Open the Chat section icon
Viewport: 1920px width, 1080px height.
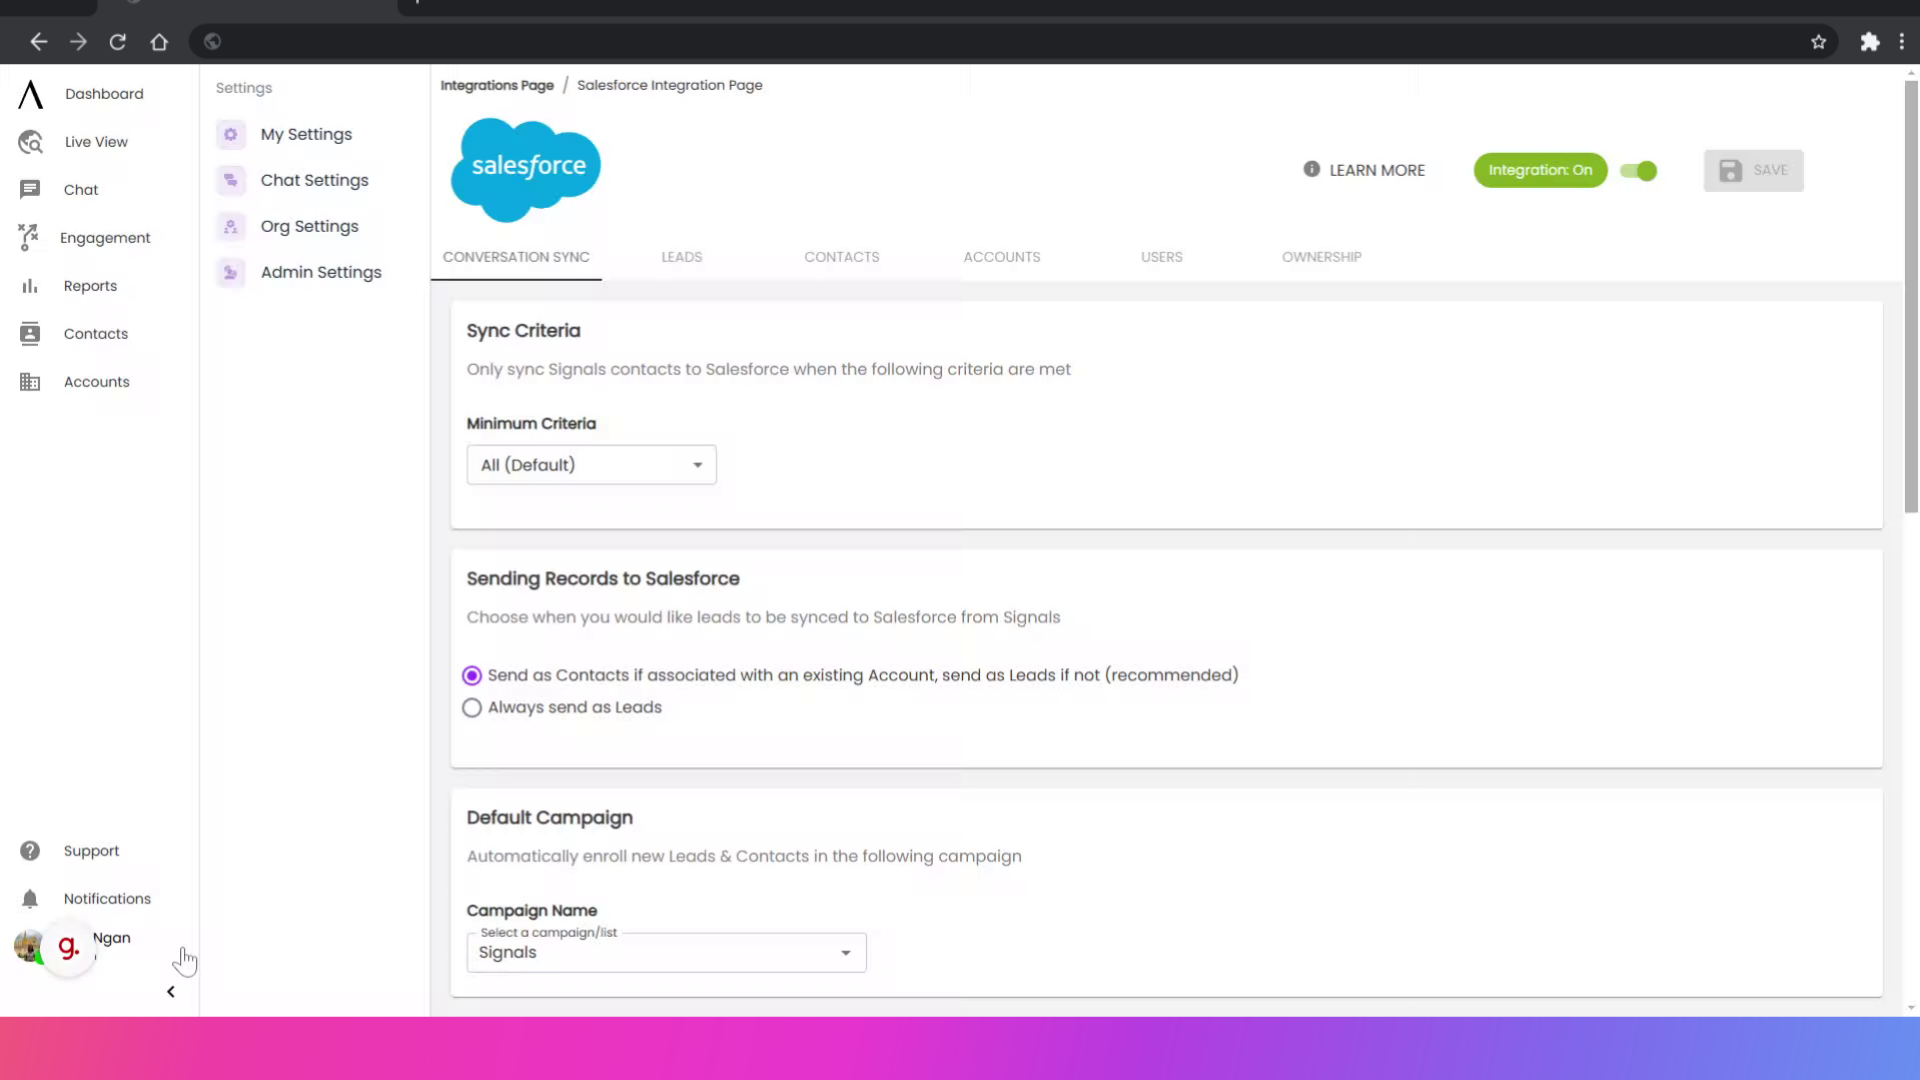click(x=30, y=189)
